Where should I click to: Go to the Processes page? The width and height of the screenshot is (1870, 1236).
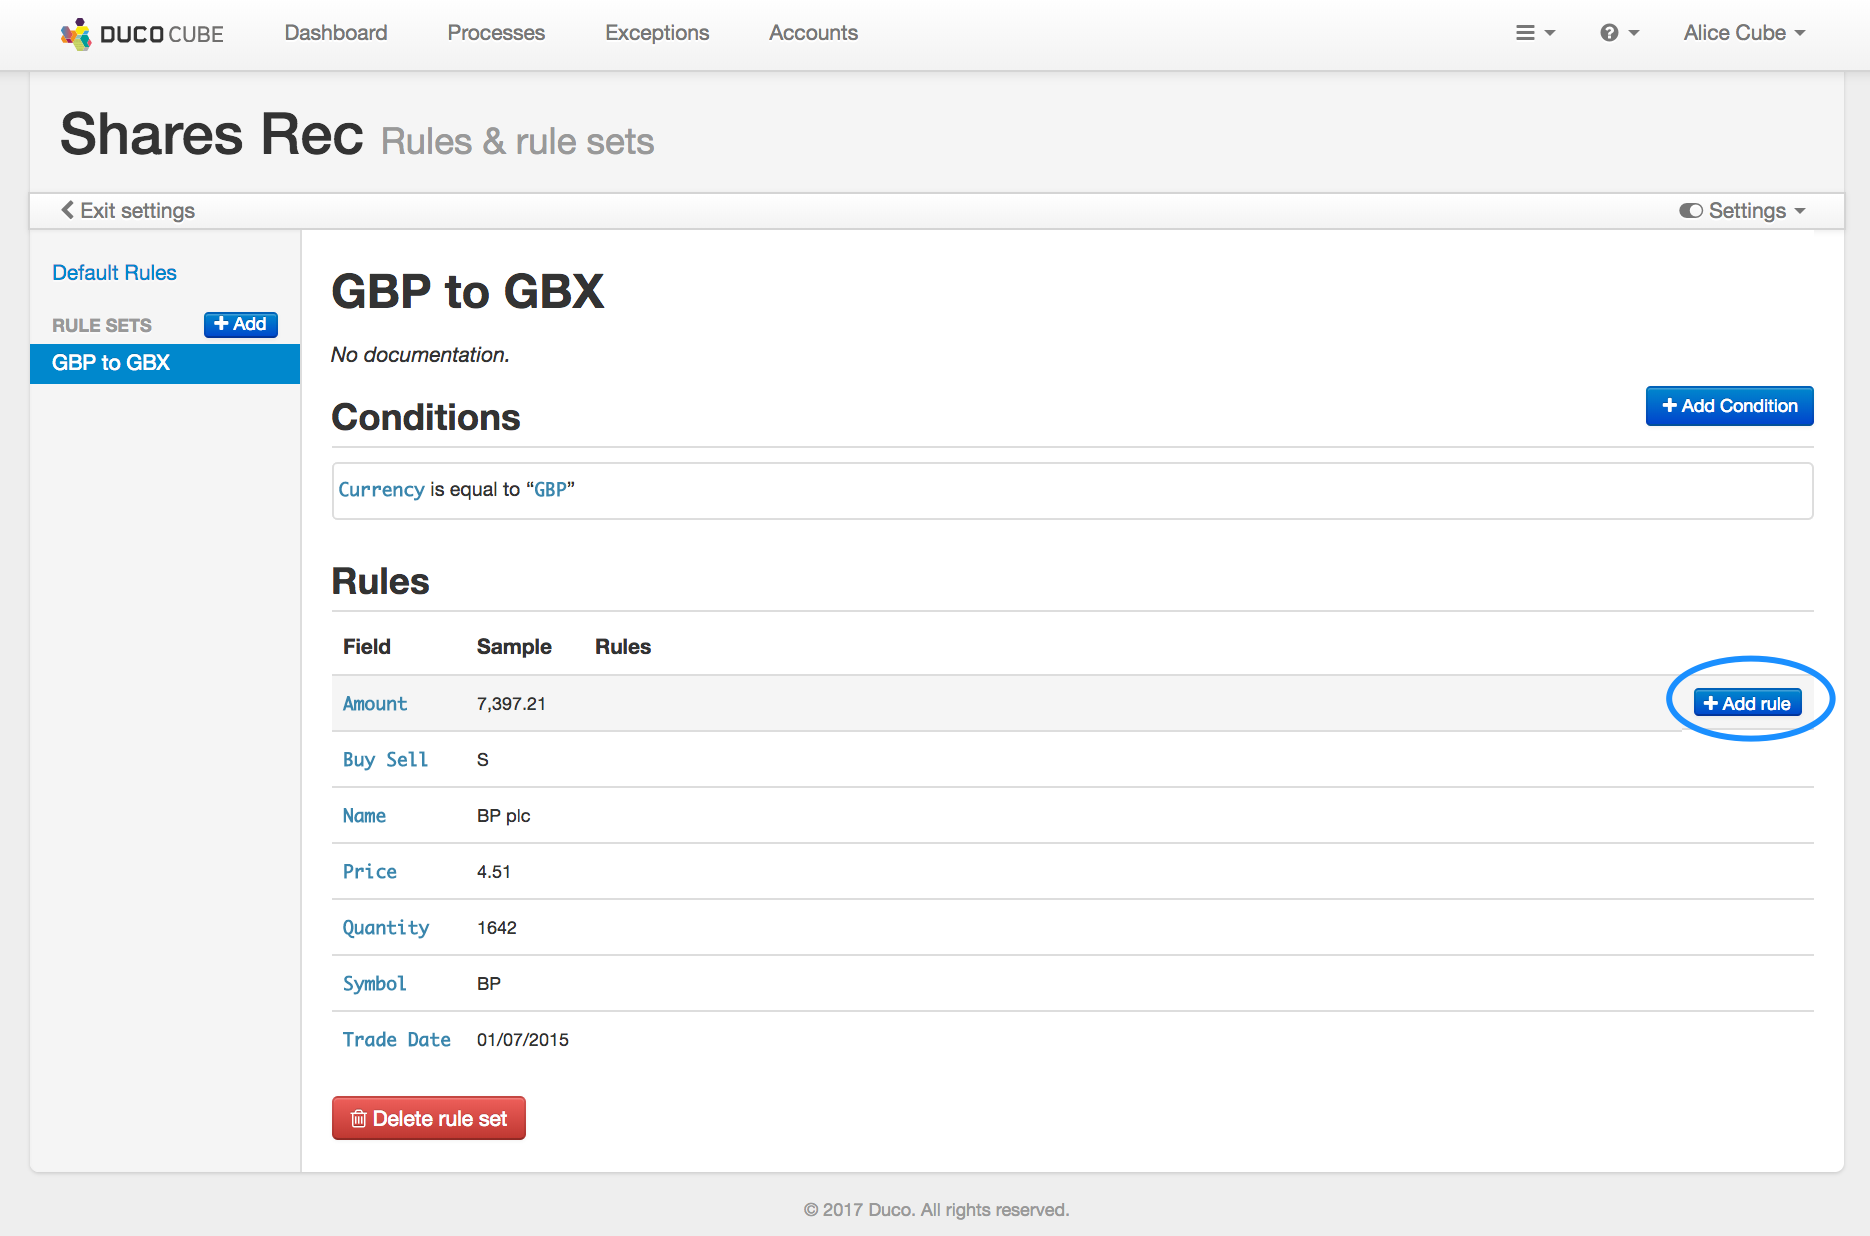(x=495, y=33)
